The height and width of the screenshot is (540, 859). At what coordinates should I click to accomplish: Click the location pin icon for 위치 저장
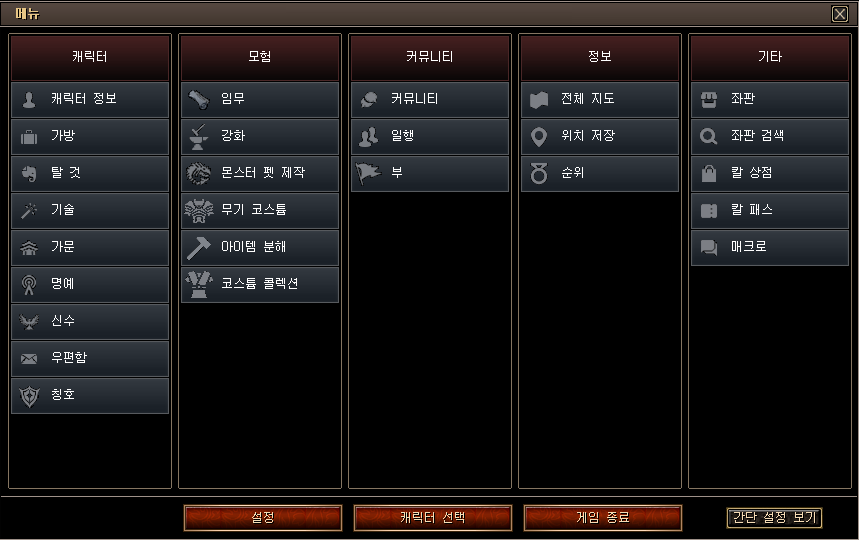(x=539, y=137)
